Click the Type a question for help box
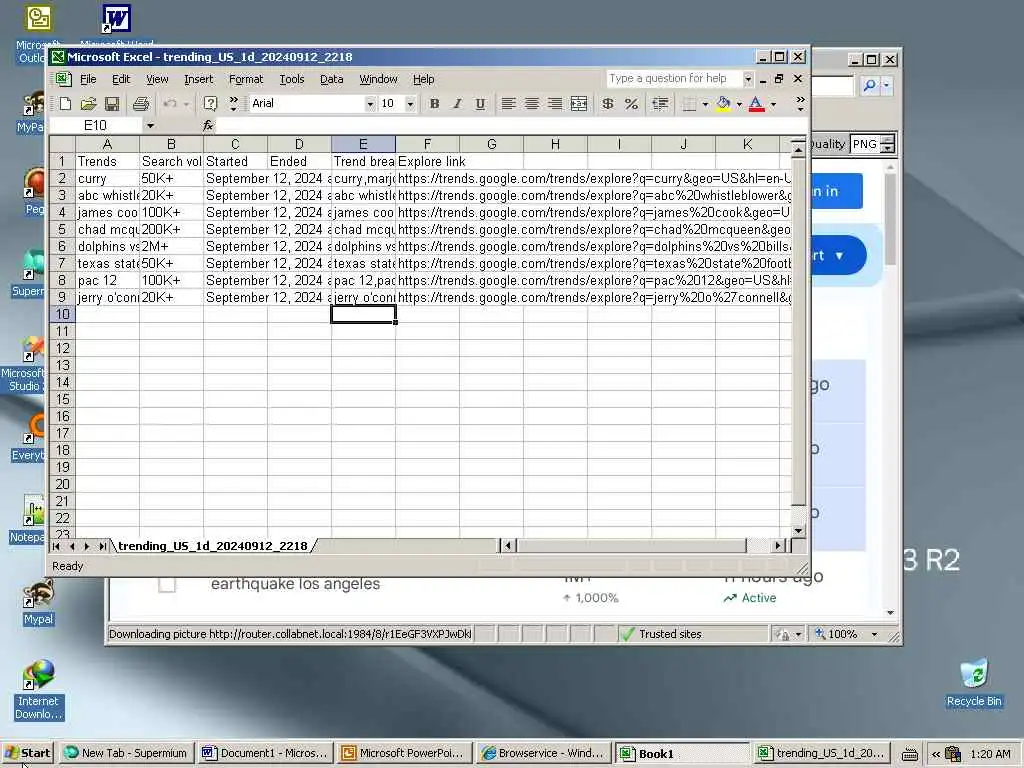 674,79
